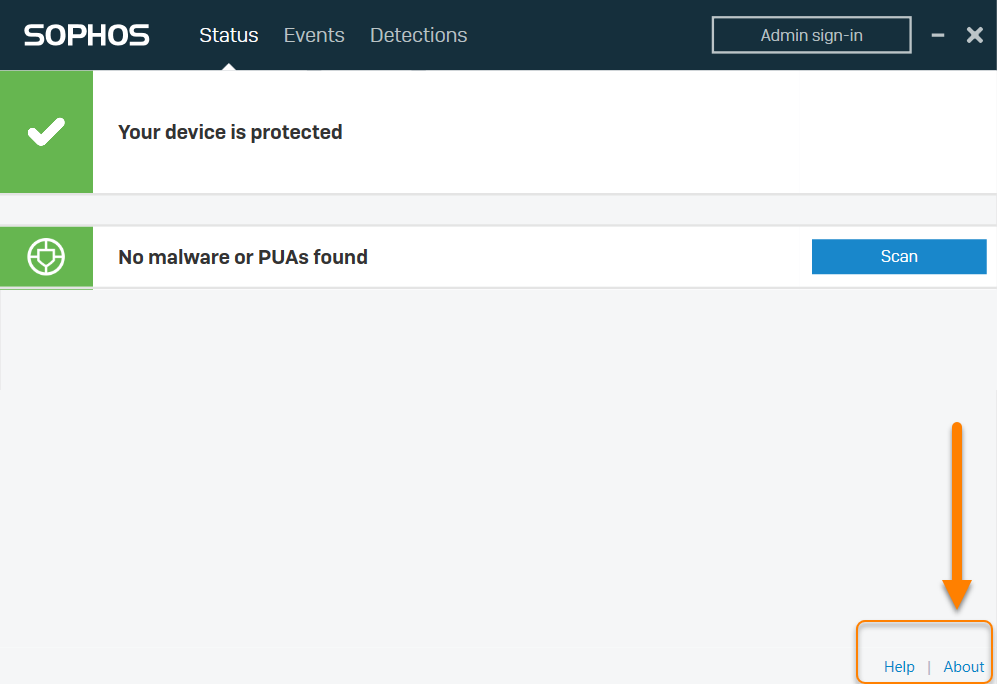Click the malware scan crosshair shield icon

[x=46, y=257]
